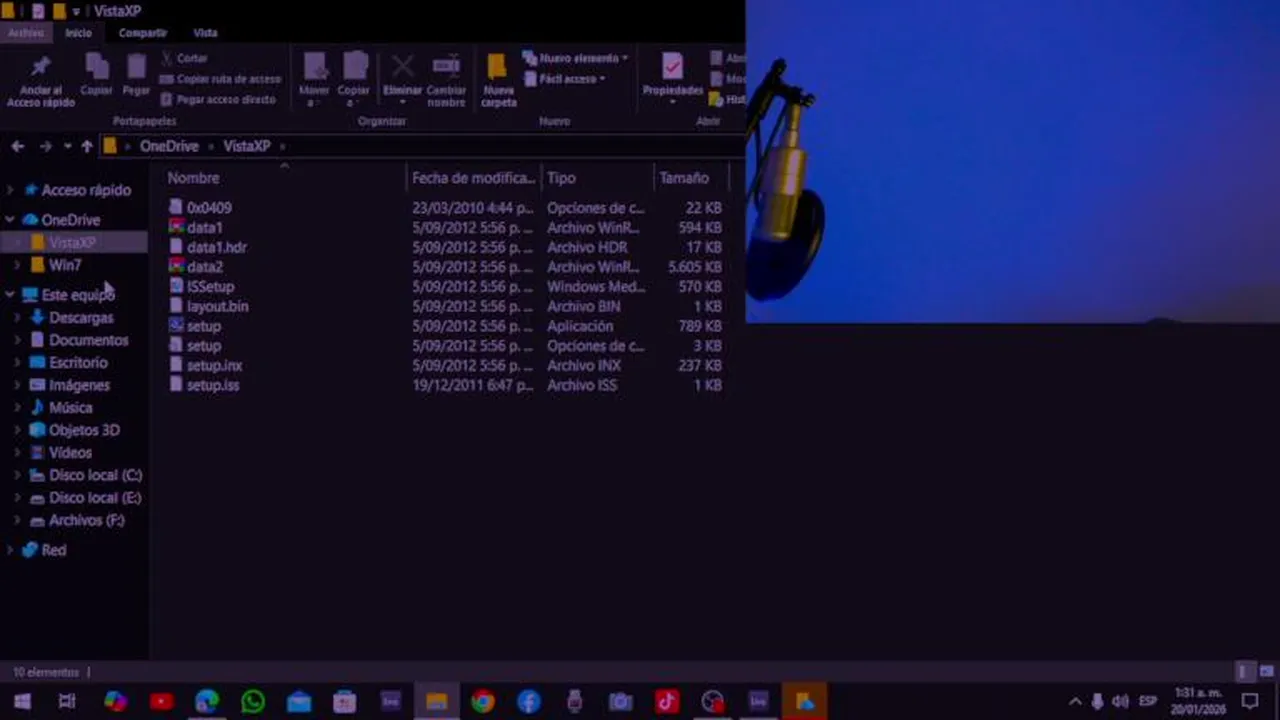Open Propiedades in the ribbon

(x=672, y=78)
